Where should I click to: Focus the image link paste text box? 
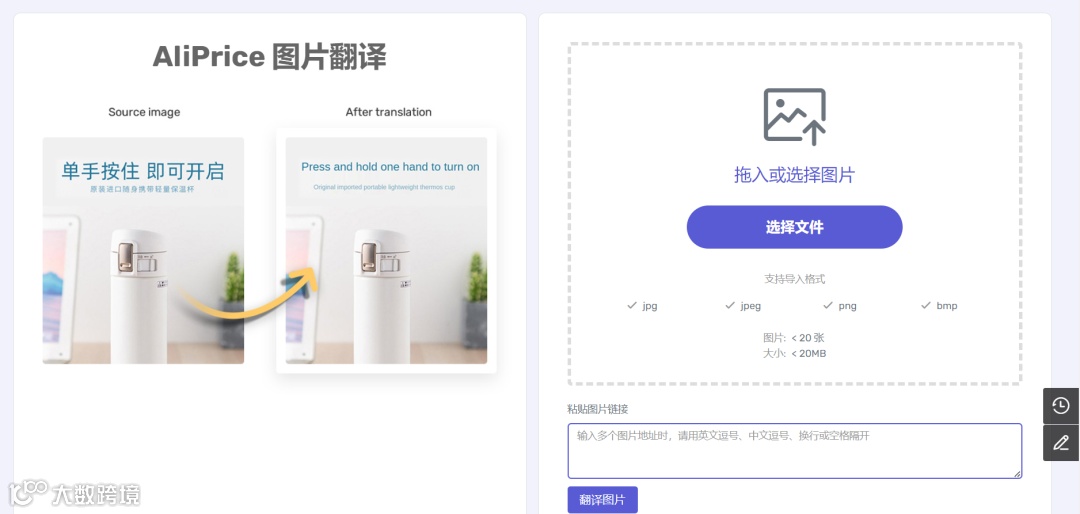tap(794, 451)
